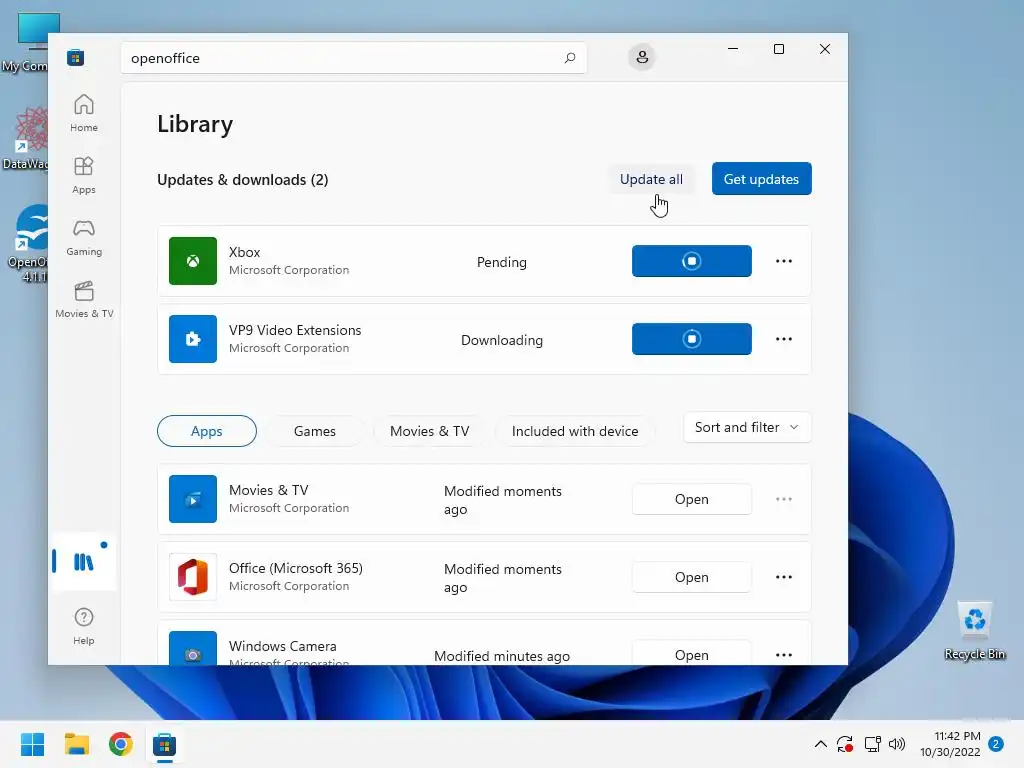Open more options for VP9 Video Extensions
Screen dimensions: 1024x768
click(784, 339)
